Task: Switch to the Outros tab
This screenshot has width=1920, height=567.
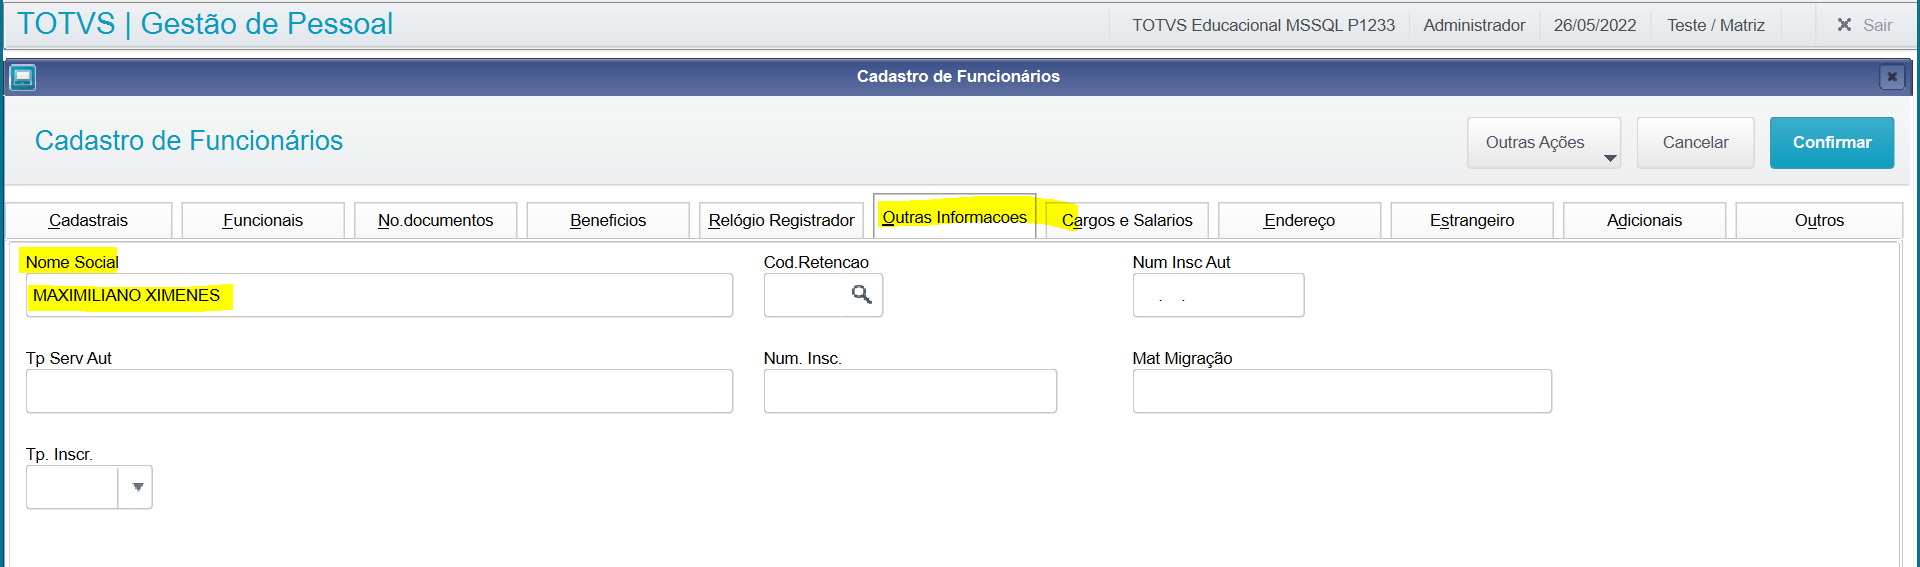Action: [1819, 220]
